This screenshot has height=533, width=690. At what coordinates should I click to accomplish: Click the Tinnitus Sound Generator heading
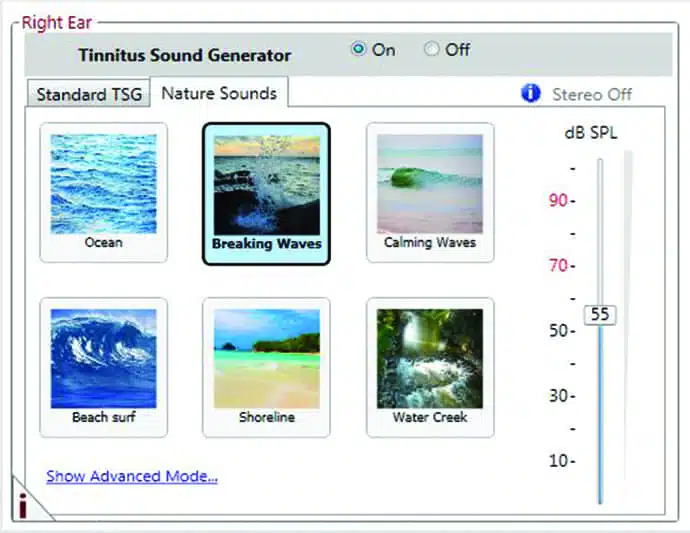185,55
